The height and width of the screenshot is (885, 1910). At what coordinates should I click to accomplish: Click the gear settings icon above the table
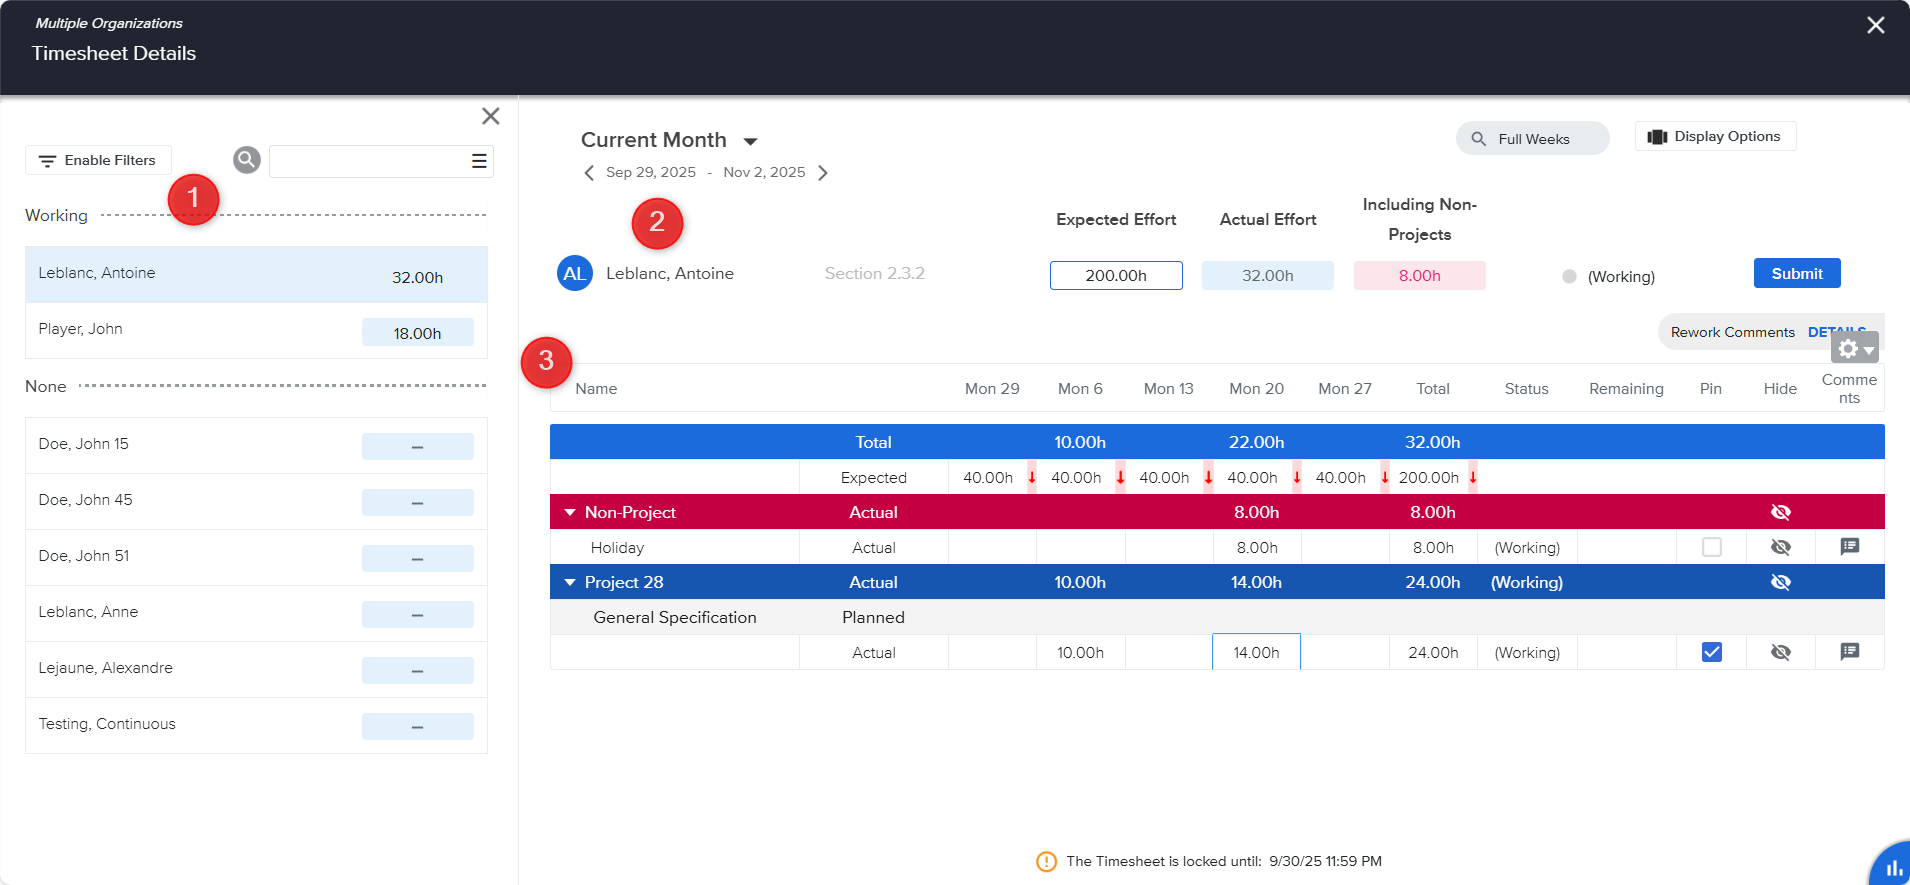coord(1853,348)
